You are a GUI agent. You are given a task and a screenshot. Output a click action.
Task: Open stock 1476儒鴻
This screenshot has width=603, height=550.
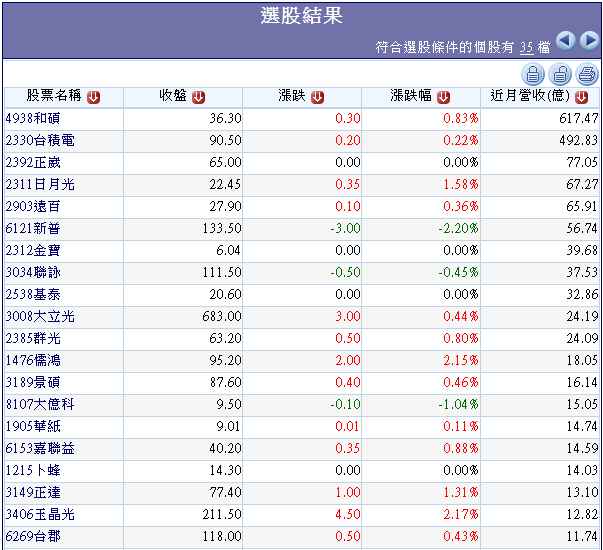[33, 360]
